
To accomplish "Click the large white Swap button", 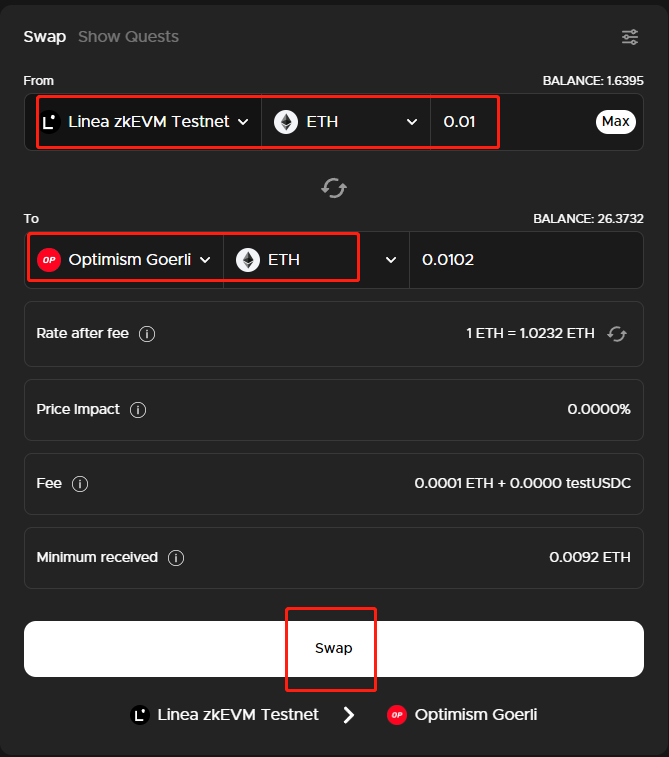I will [333, 649].
